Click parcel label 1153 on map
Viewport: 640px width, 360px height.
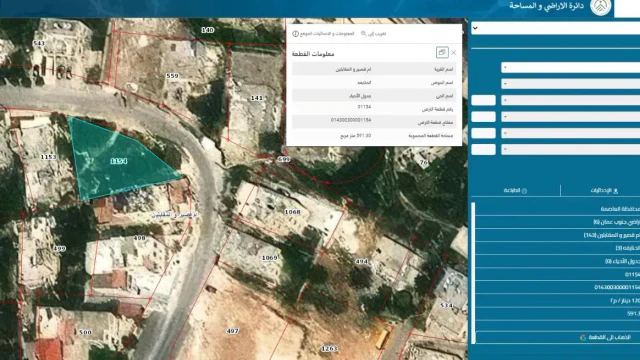pyautogui.click(x=49, y=157)
